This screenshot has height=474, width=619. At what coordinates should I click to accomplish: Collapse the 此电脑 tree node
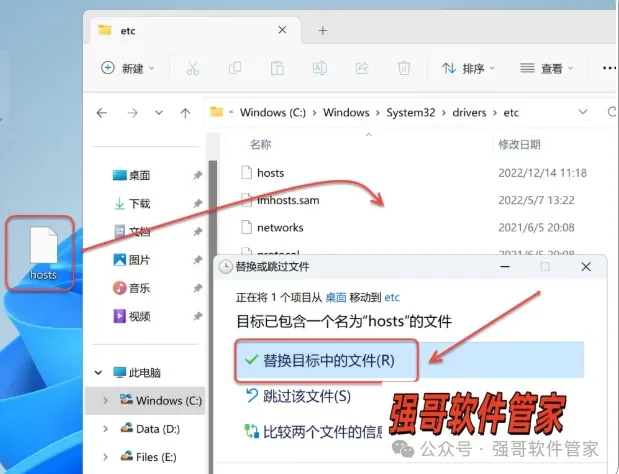coord(98,372)
